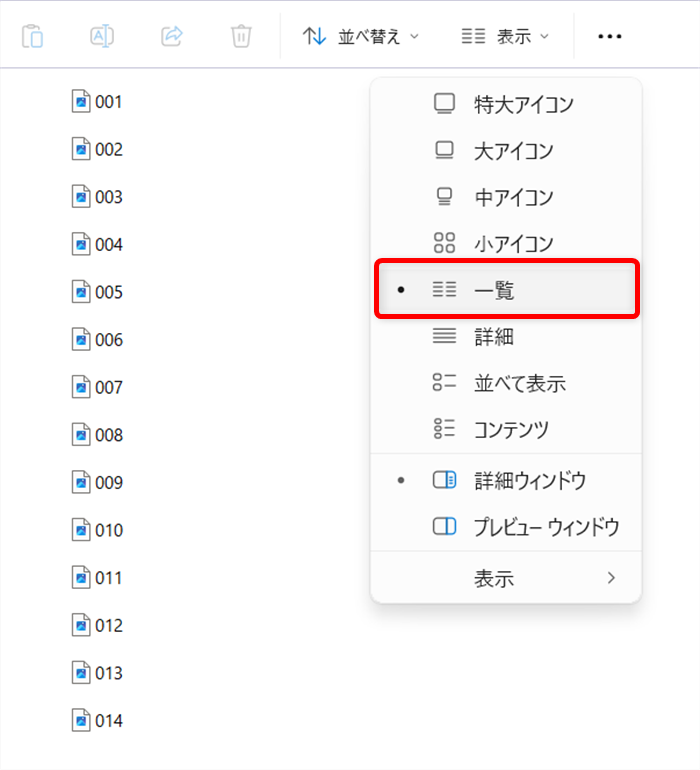
Task: Click the image file icon for 004
Action: coord(81,244)
